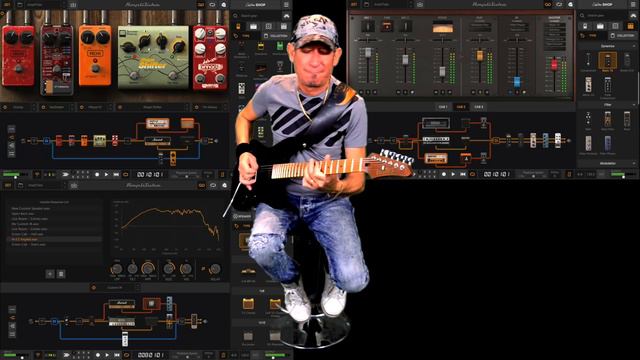Select the white rack unit at the top-right chain end
640x360 pixels.
(558, 140)
